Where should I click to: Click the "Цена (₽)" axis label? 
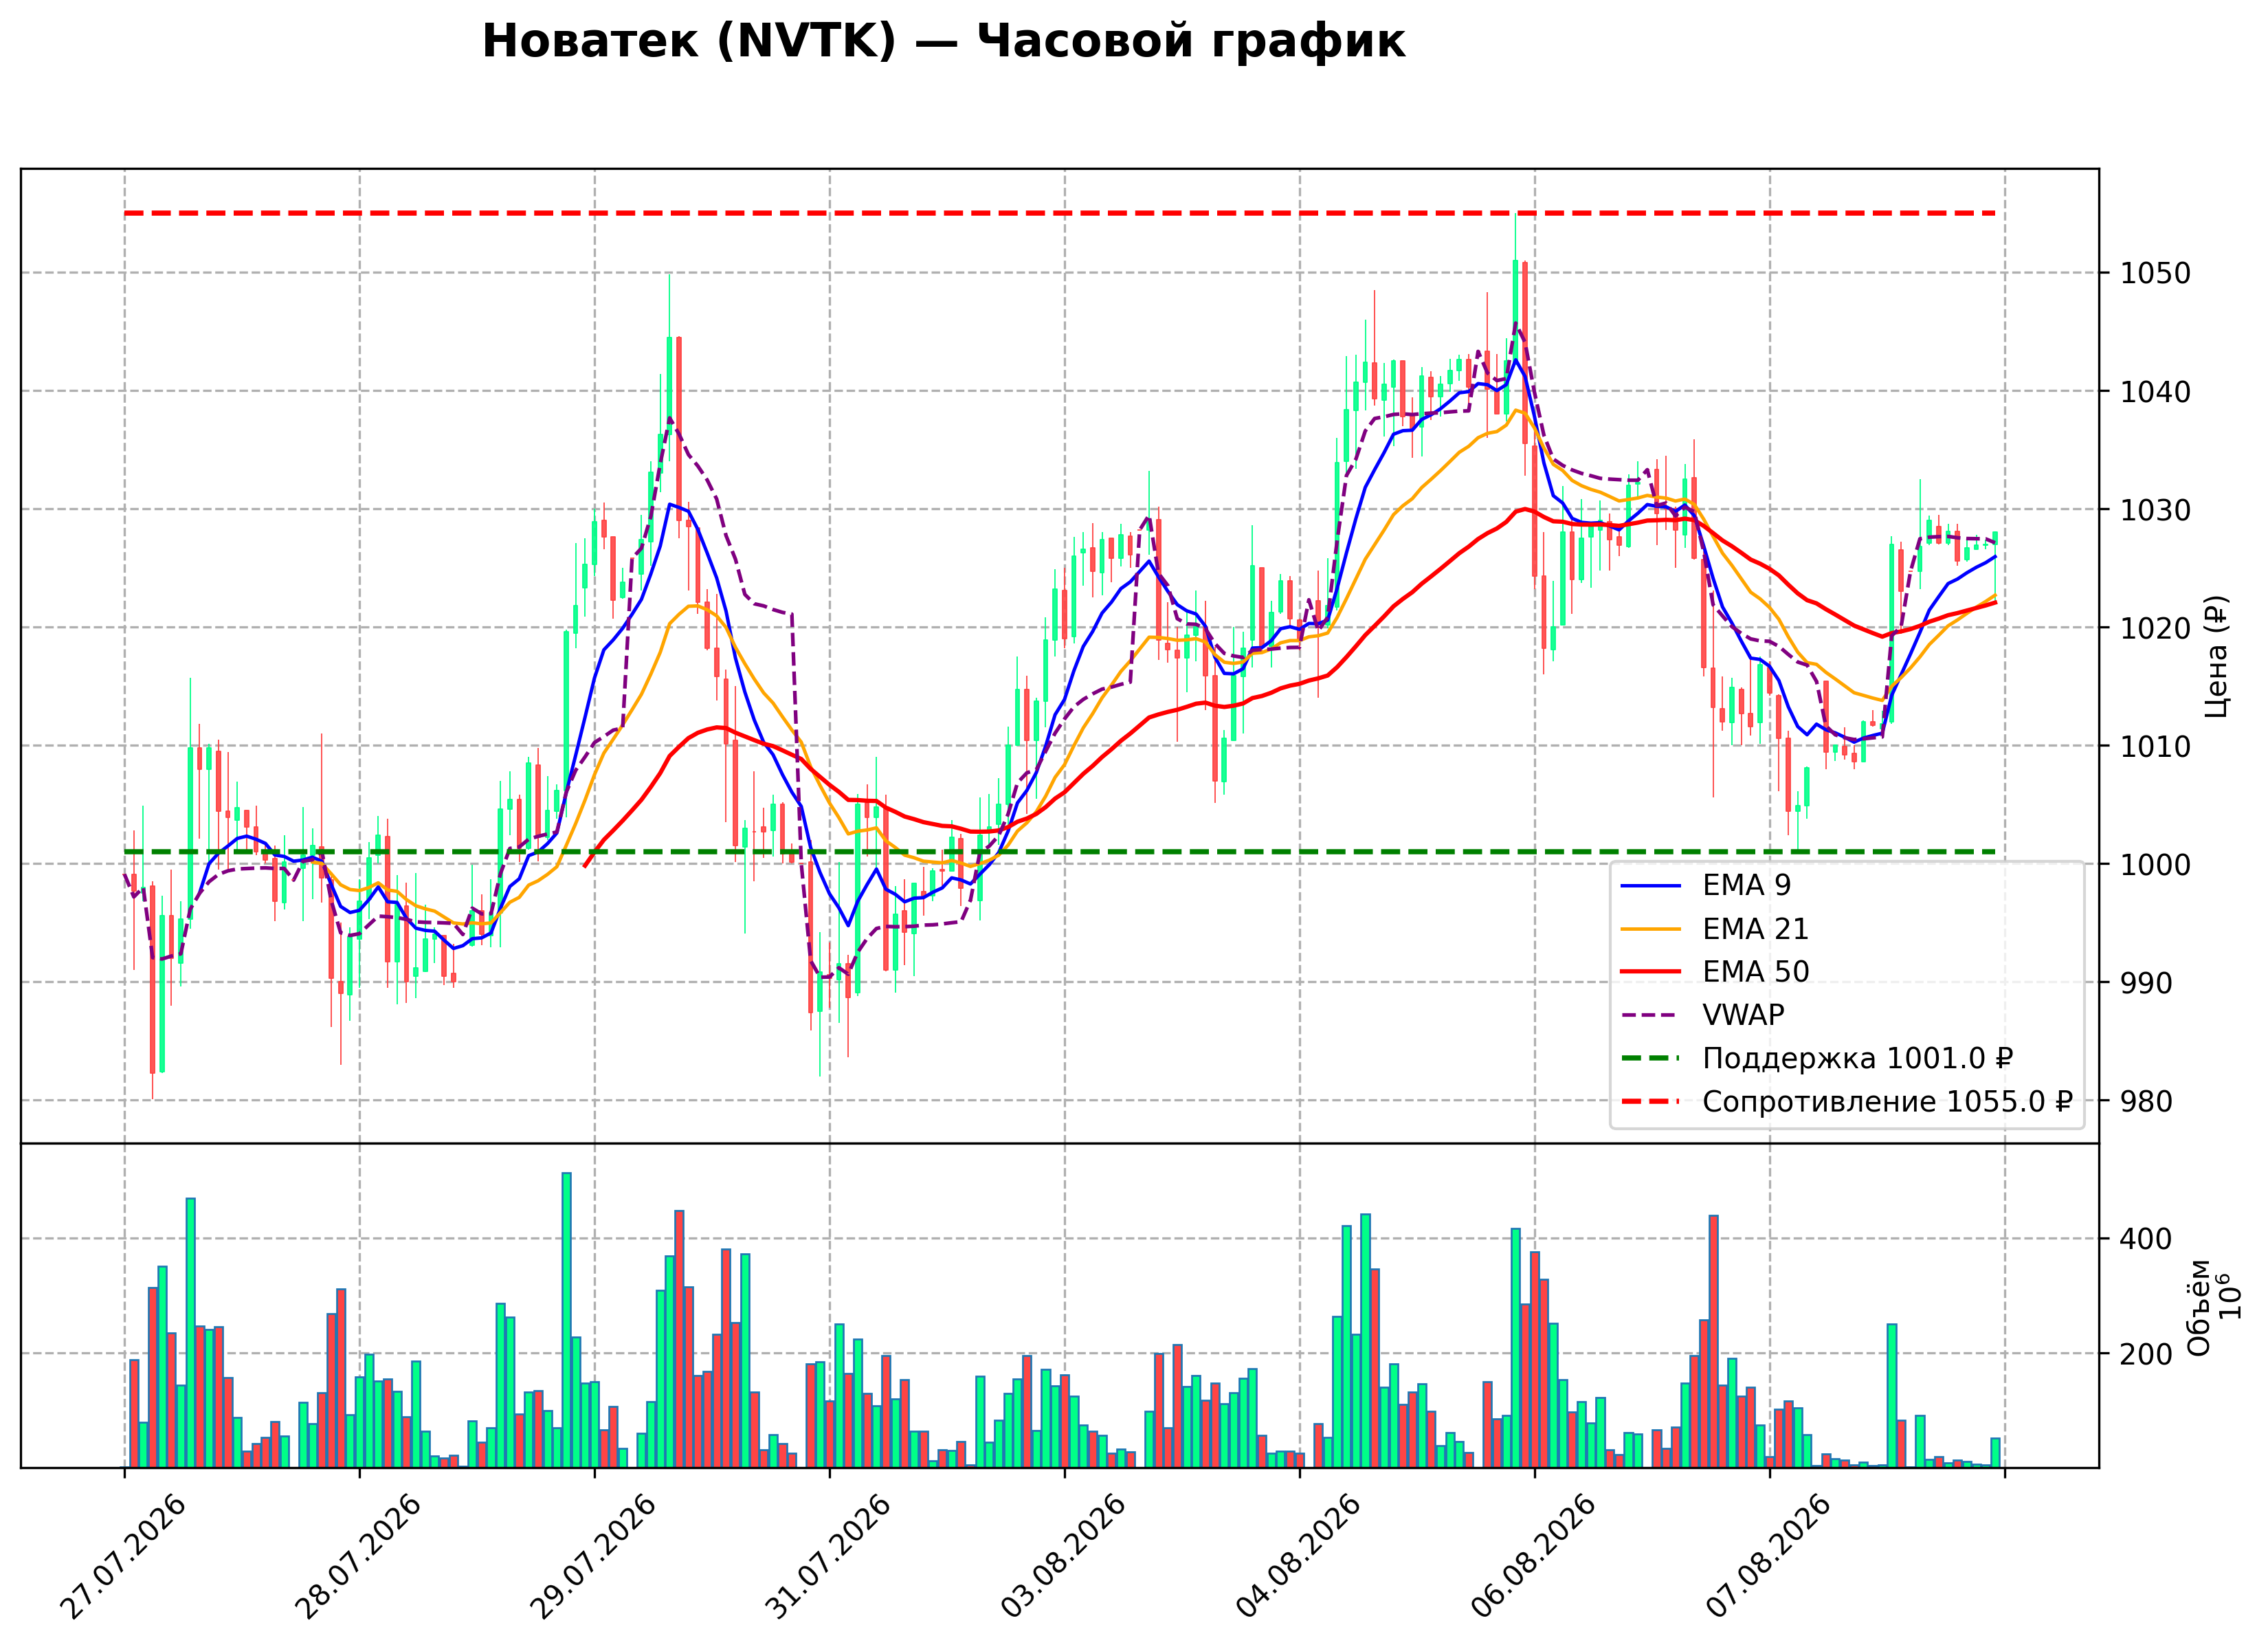coord(2217,657)
